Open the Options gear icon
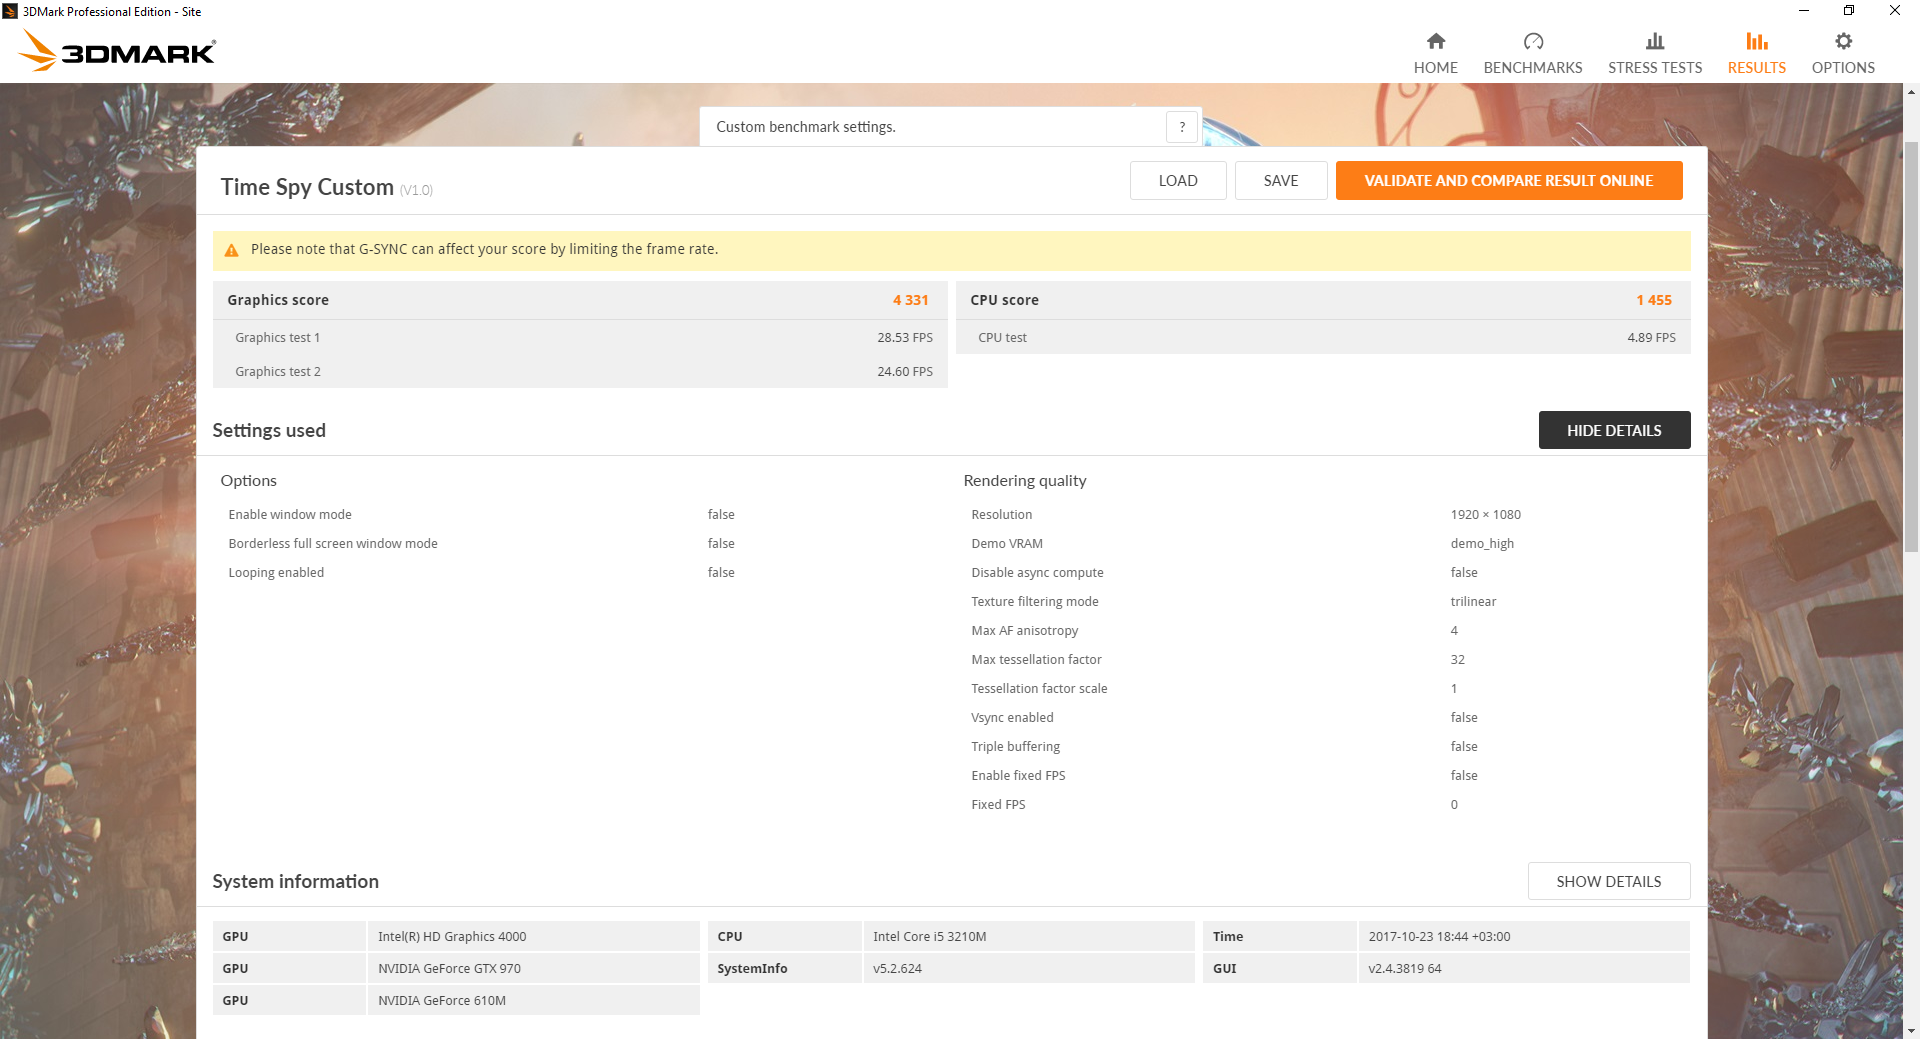1920x1039 pixels. pyautogui.click(x=1843, y=41)
